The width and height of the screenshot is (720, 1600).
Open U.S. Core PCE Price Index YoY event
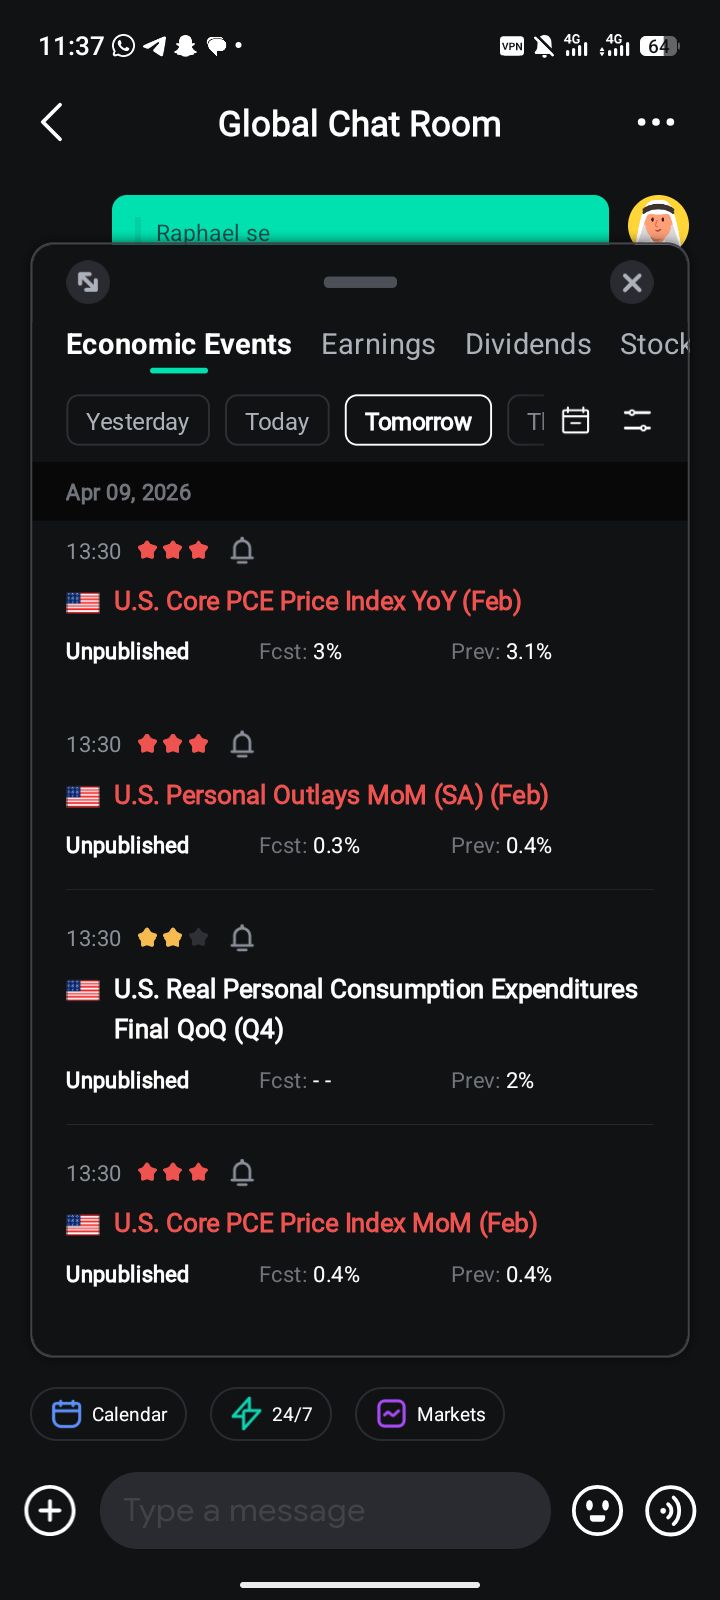click(317, 601)
